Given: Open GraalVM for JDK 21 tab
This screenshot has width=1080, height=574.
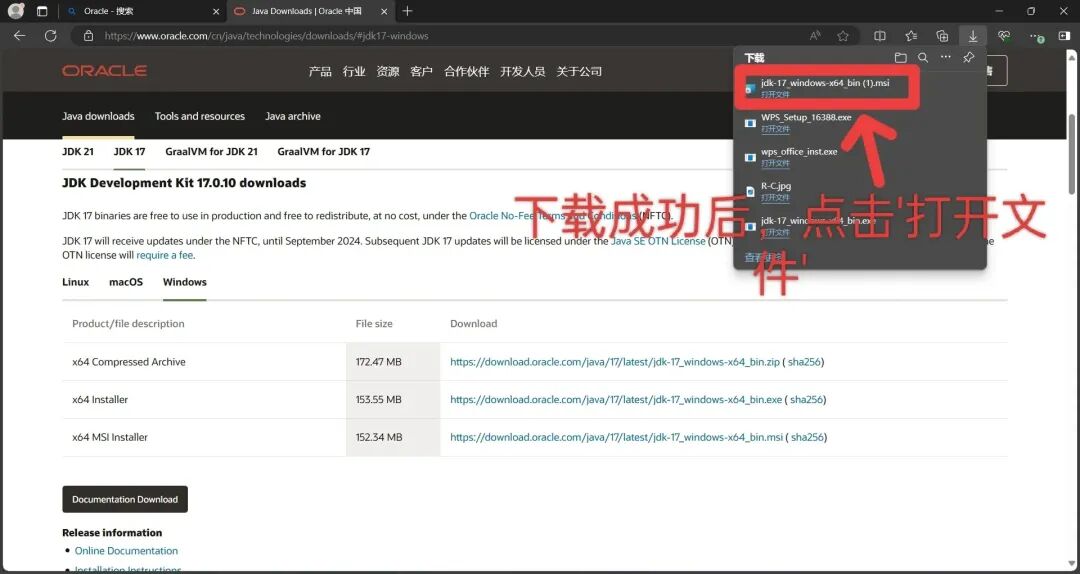Looking at the screenshot, I should 211,151.
